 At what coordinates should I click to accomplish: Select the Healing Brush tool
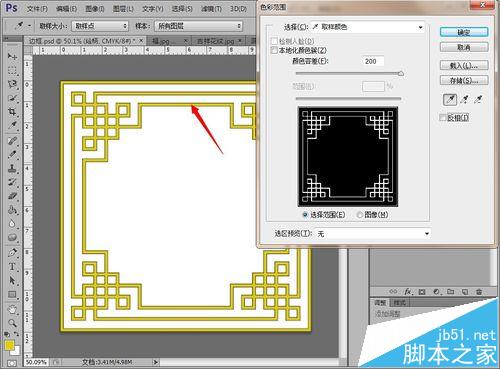(12, 141)
